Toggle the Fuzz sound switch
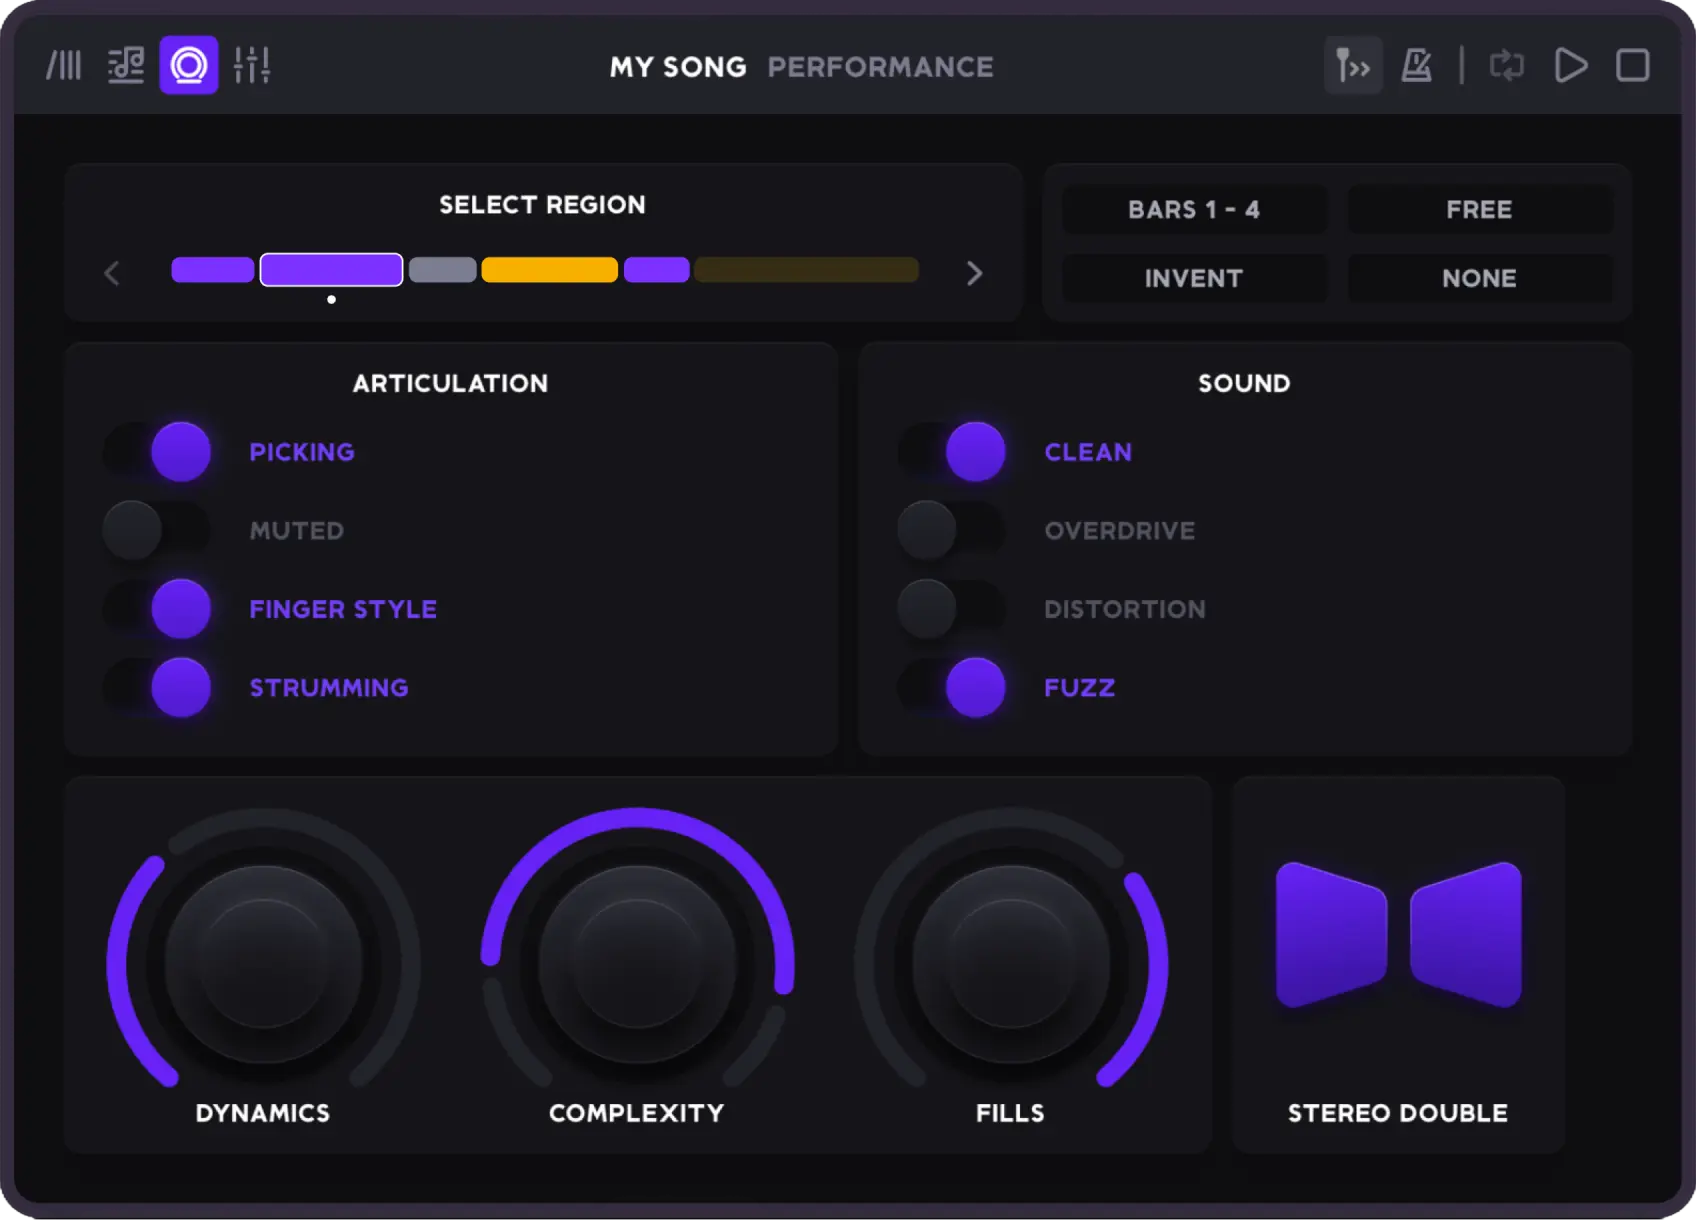Viewport: 1696px width, 1220px height. point(952,688)
